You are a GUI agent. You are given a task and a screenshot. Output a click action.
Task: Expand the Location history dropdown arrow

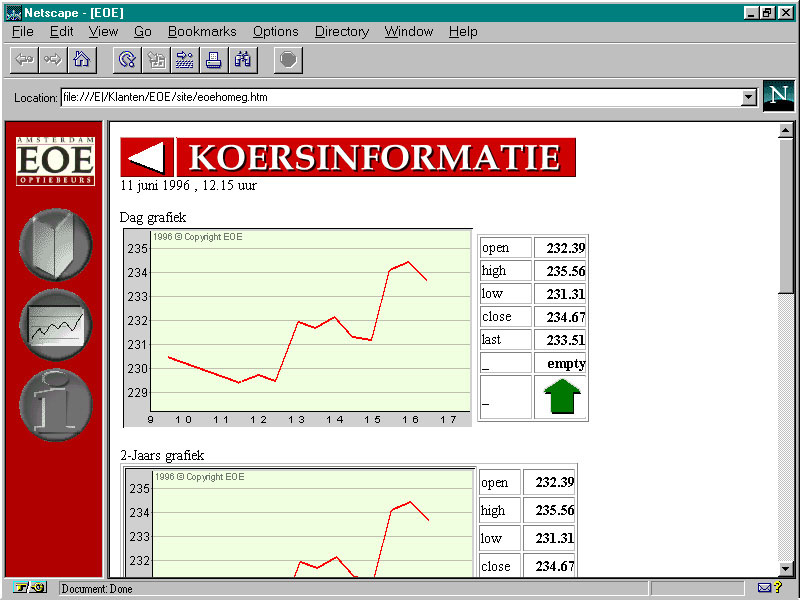(x=748, y=97)
